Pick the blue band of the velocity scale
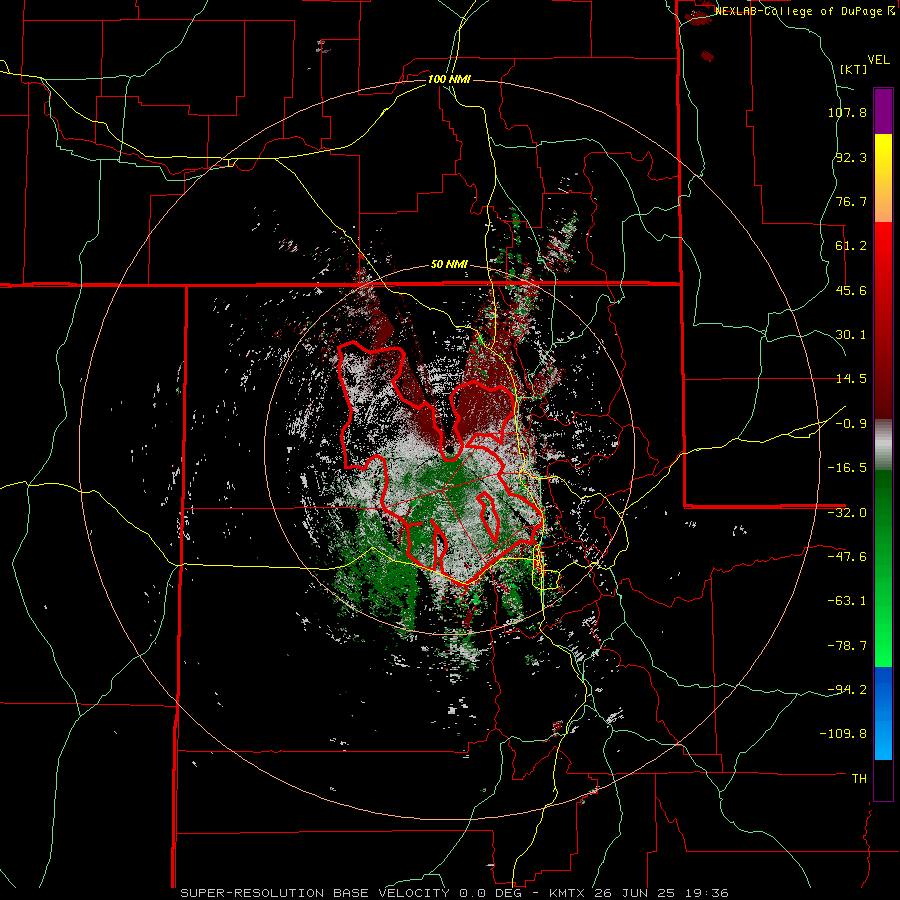The height and width of the screenshot is (900, 900). click(883, 713)
